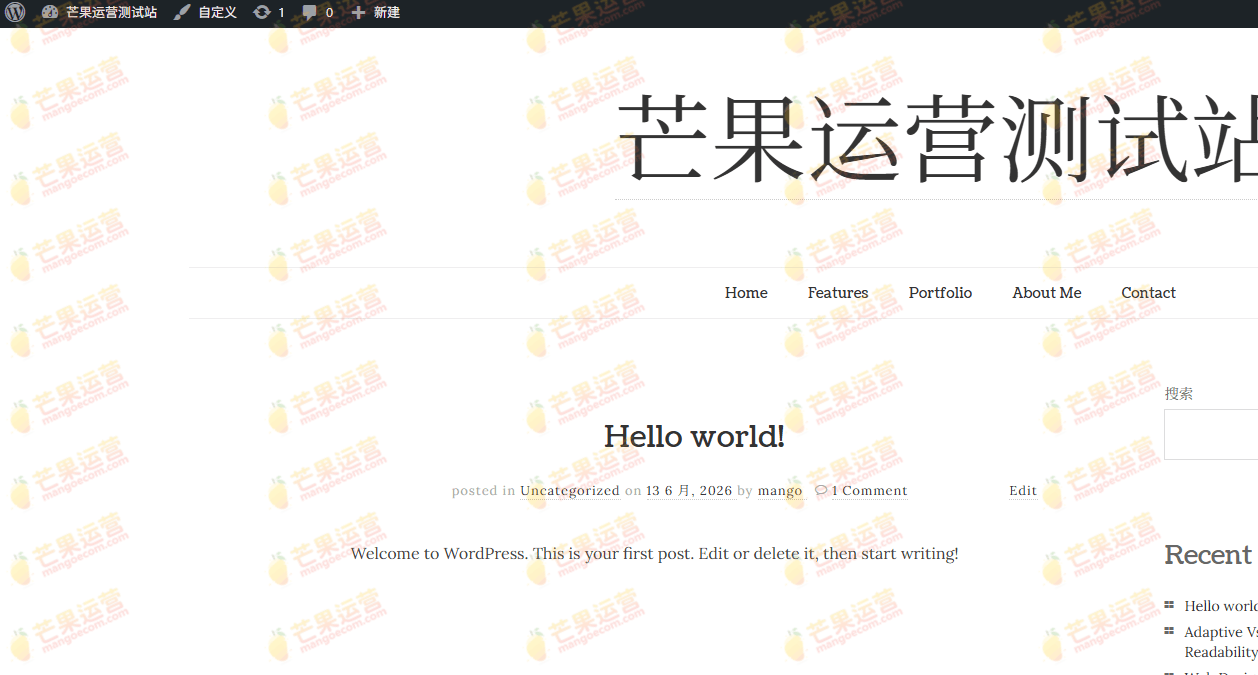
Task: Click the site title 芒果运营测试站 heading
Action: click(x=937, y=140)
